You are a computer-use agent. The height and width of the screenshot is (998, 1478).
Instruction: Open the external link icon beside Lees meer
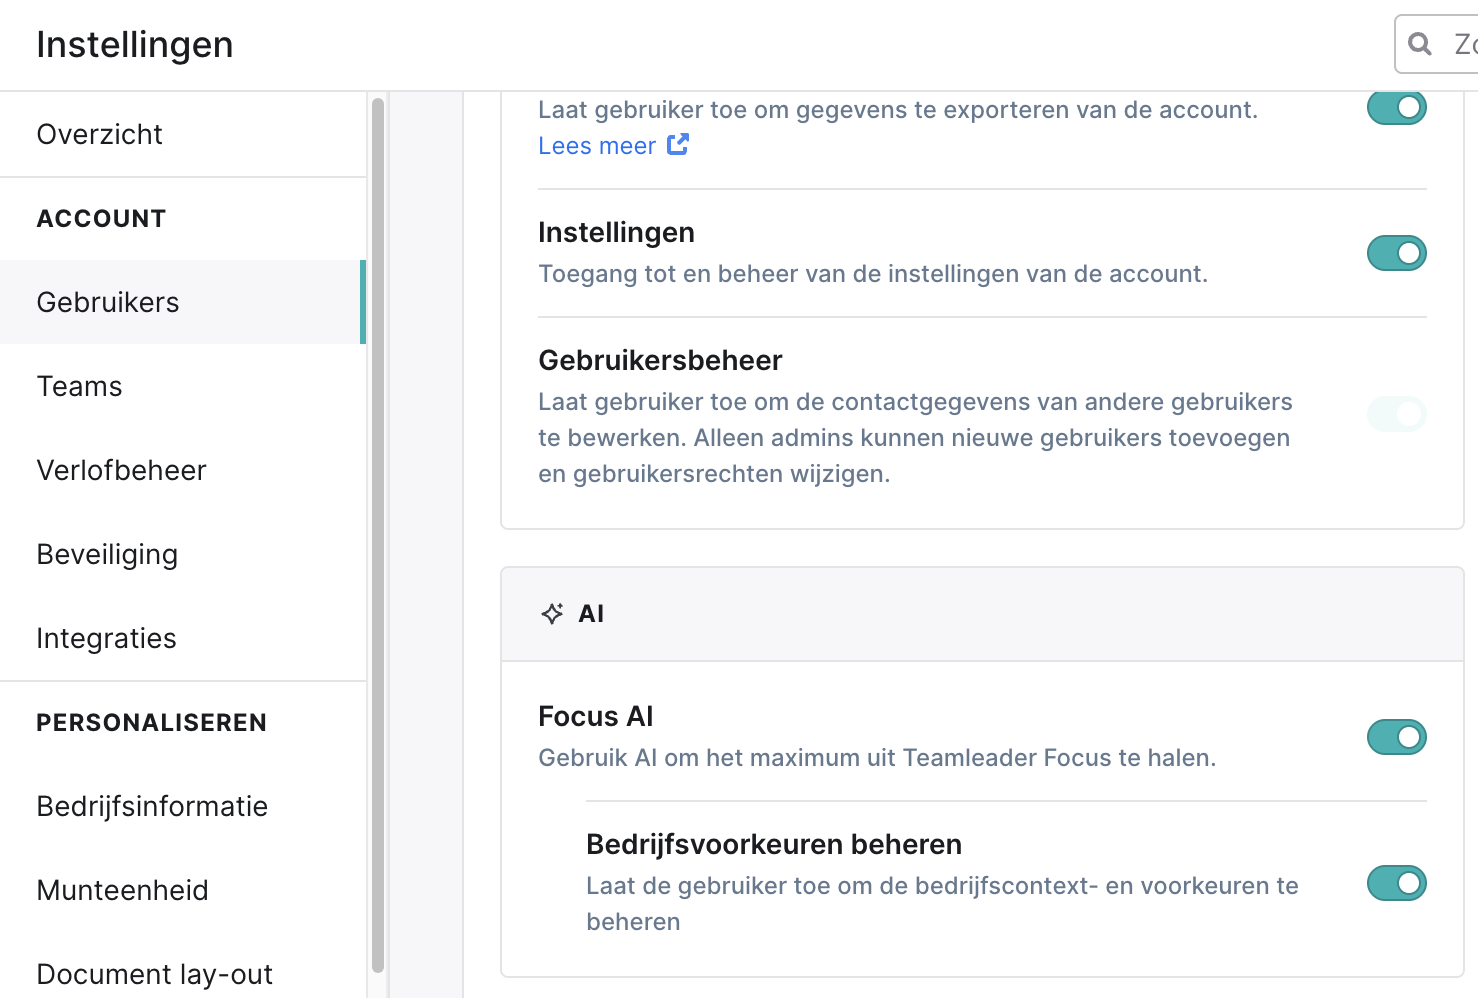[678, 144]
